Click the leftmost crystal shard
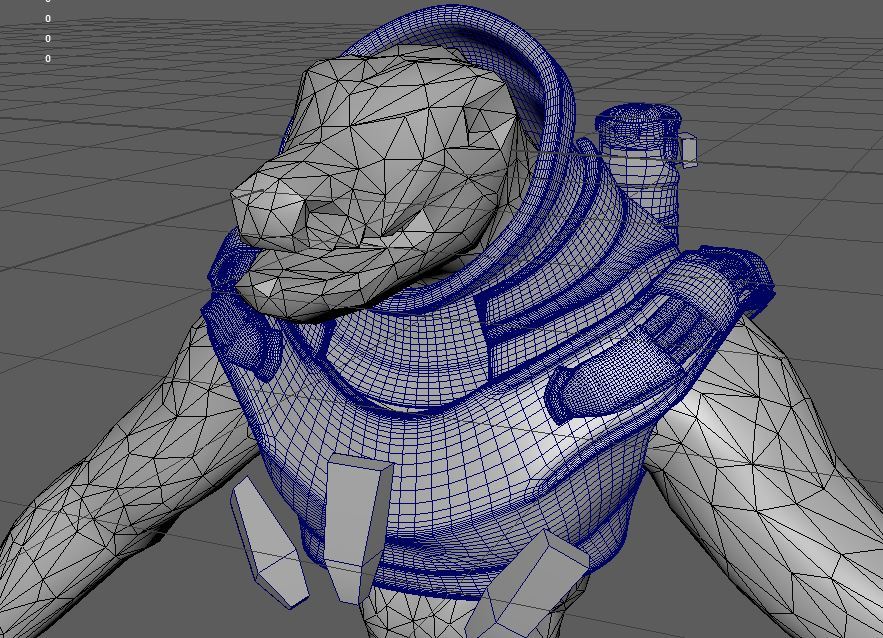The image size is (883, 638). (x=268, y=540)
